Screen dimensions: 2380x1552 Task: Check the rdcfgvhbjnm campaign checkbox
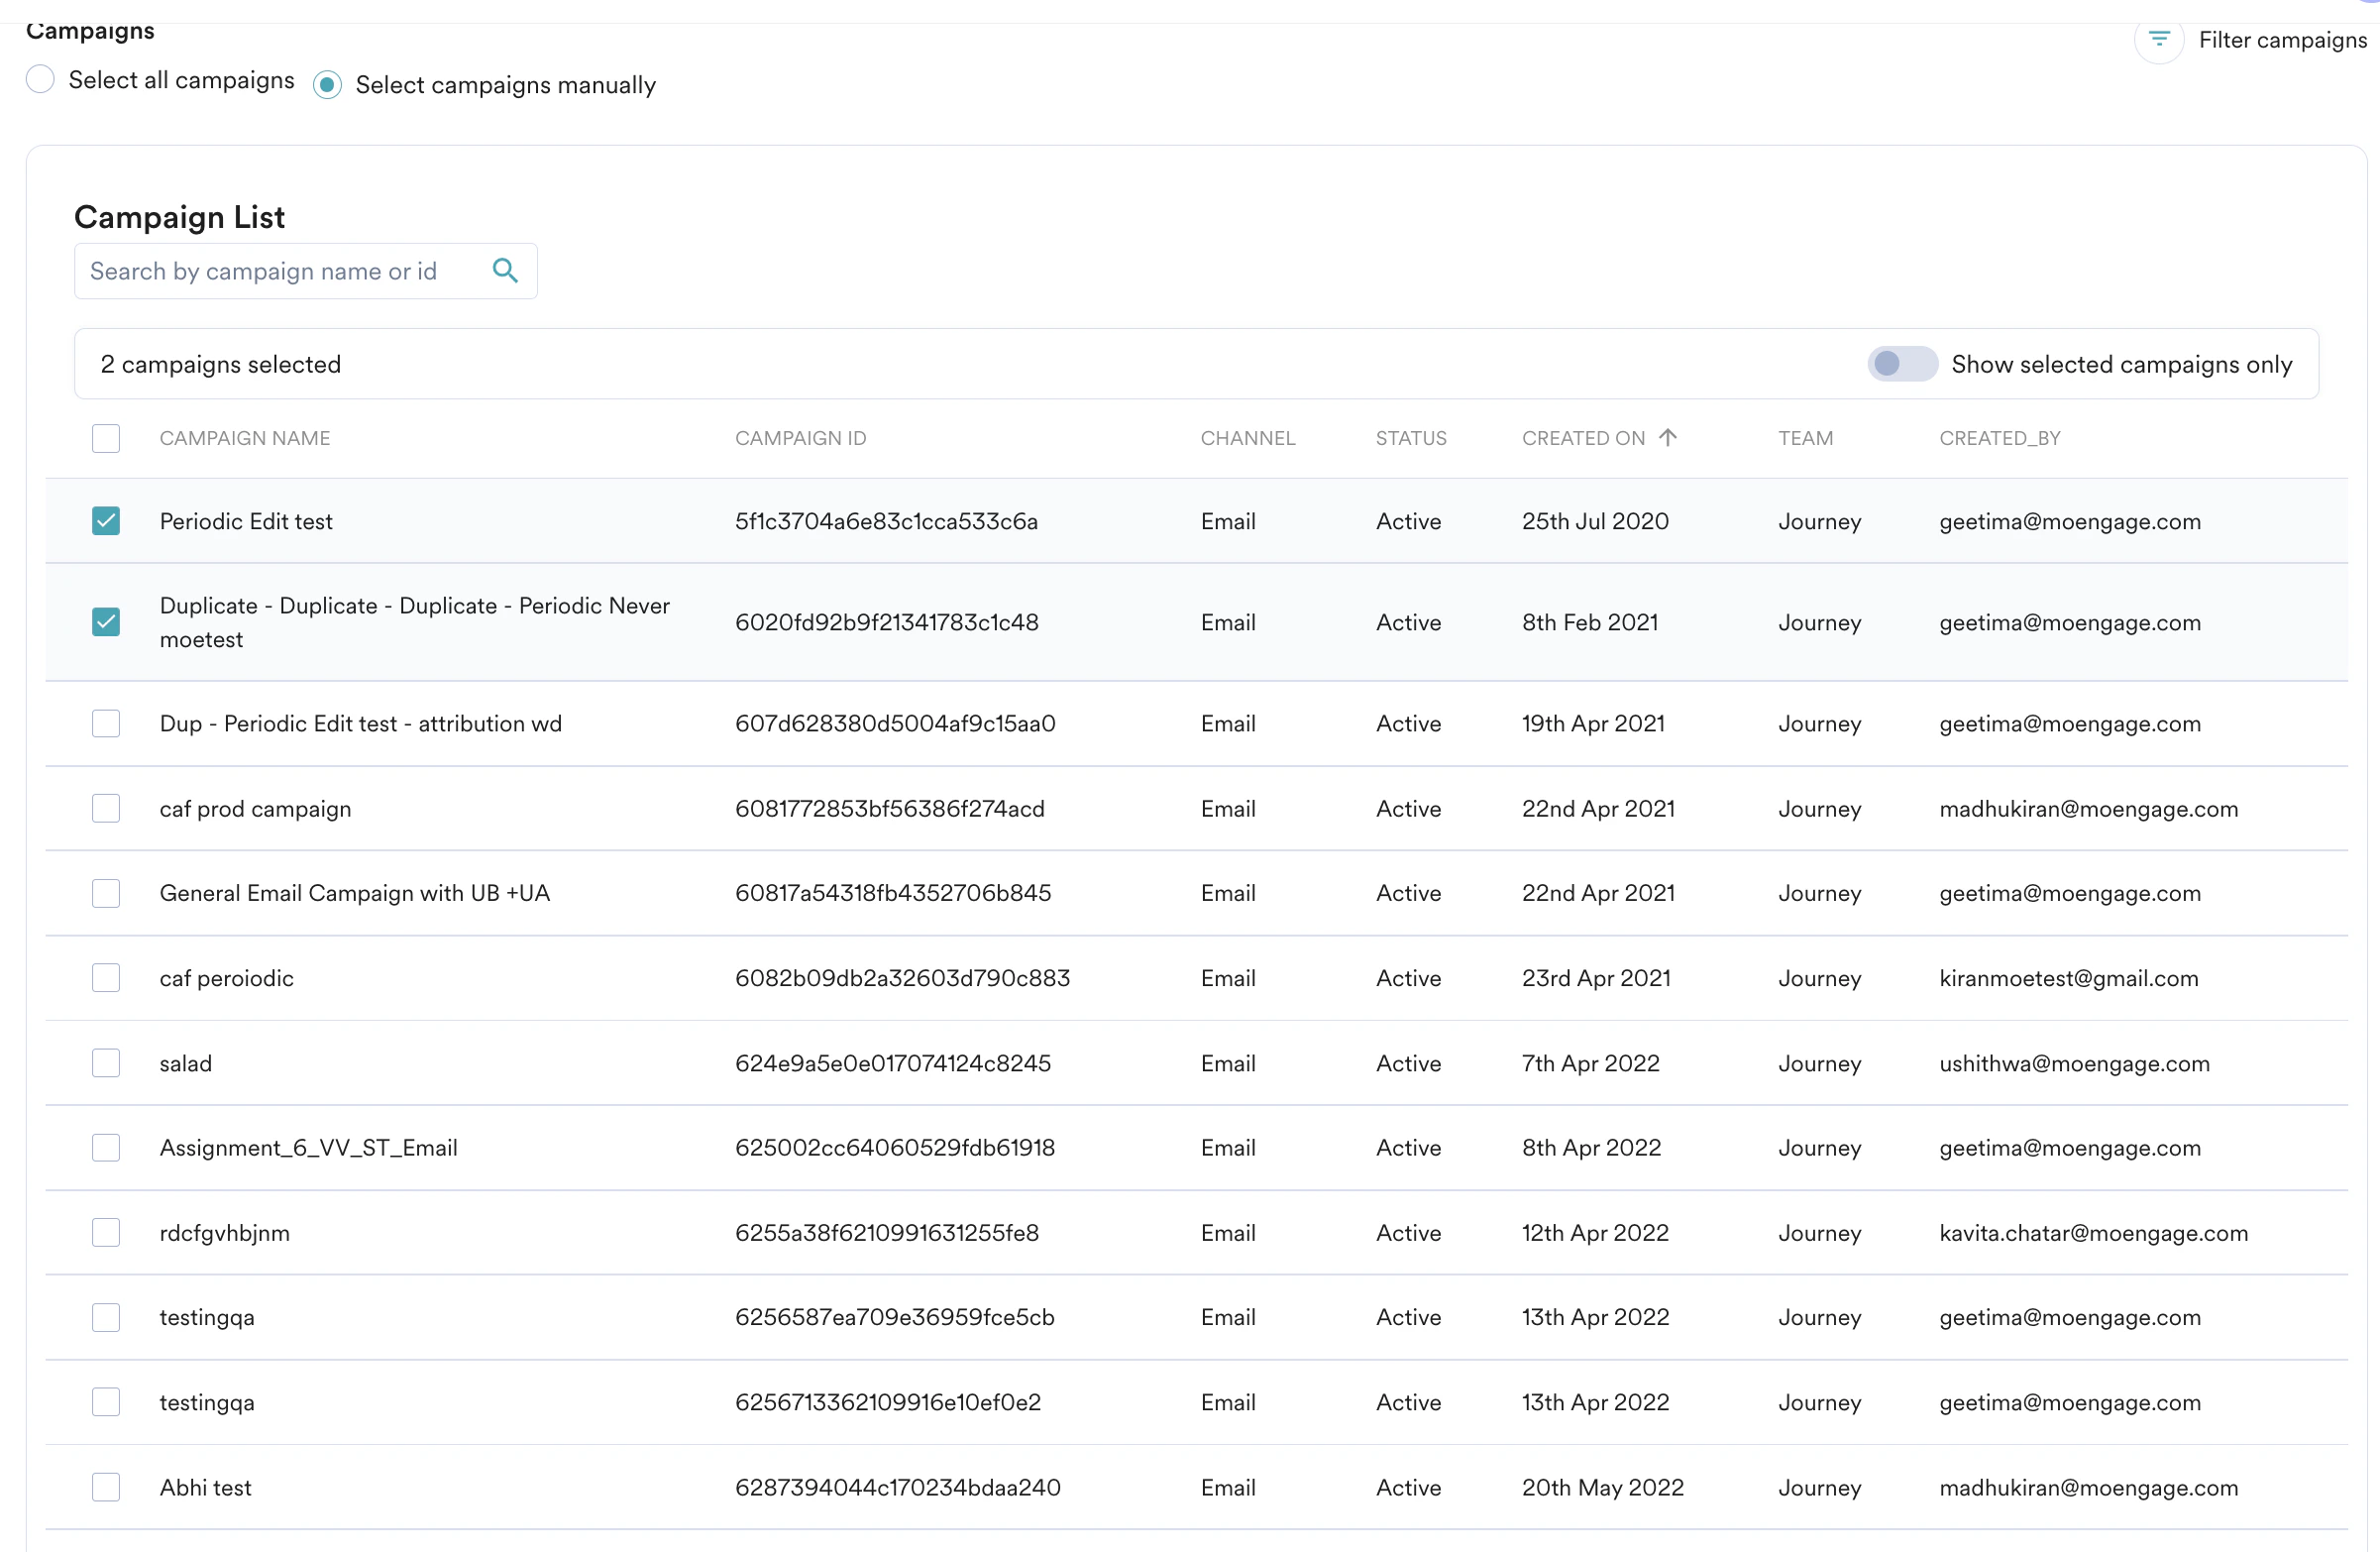point(105,1232)
